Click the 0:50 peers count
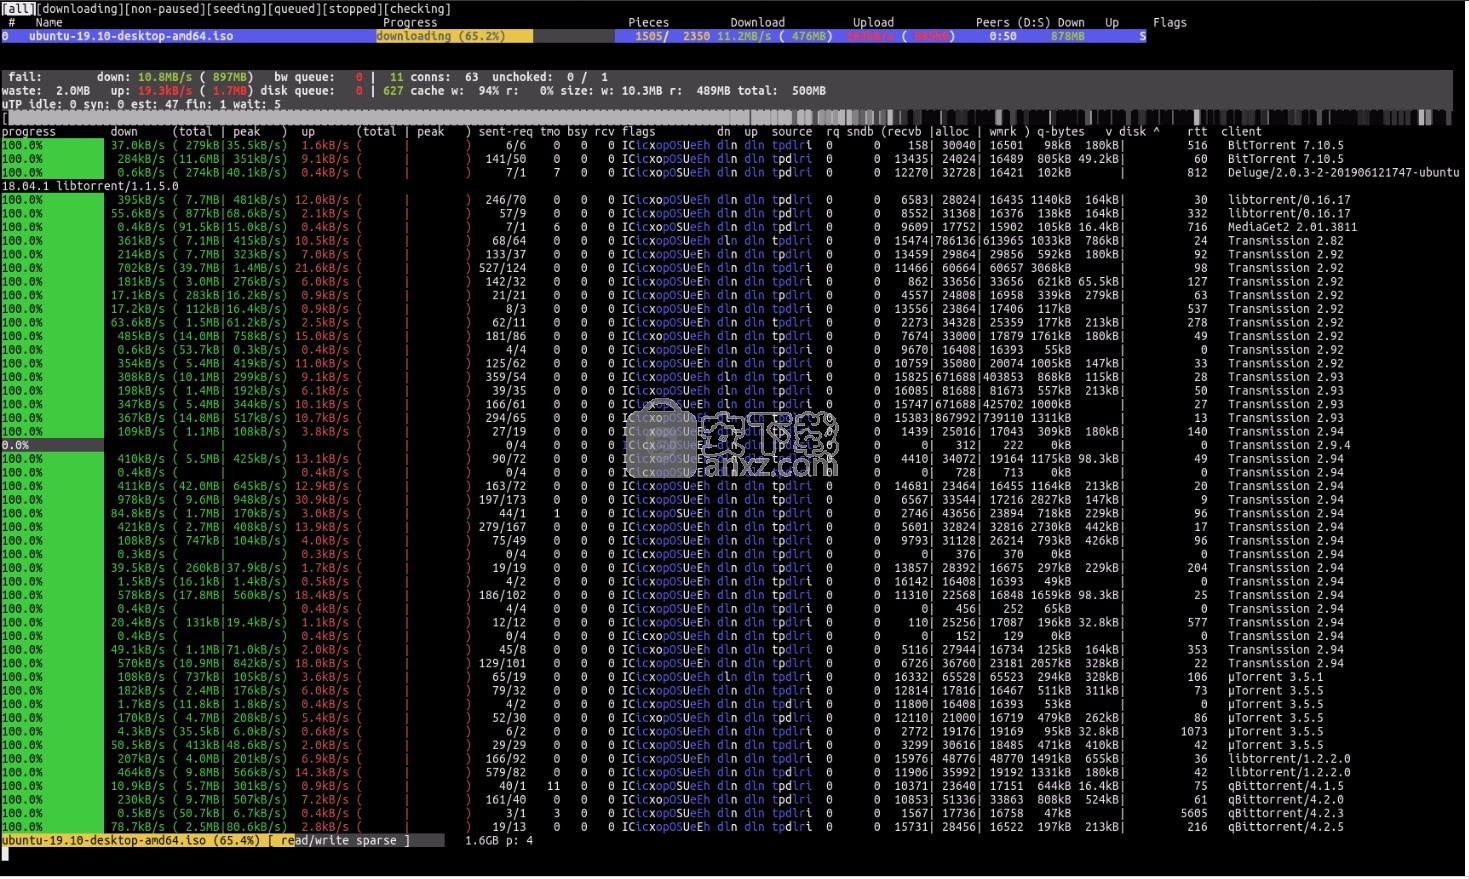This screenshot has width=1469, height=879. pos(1003,36)
